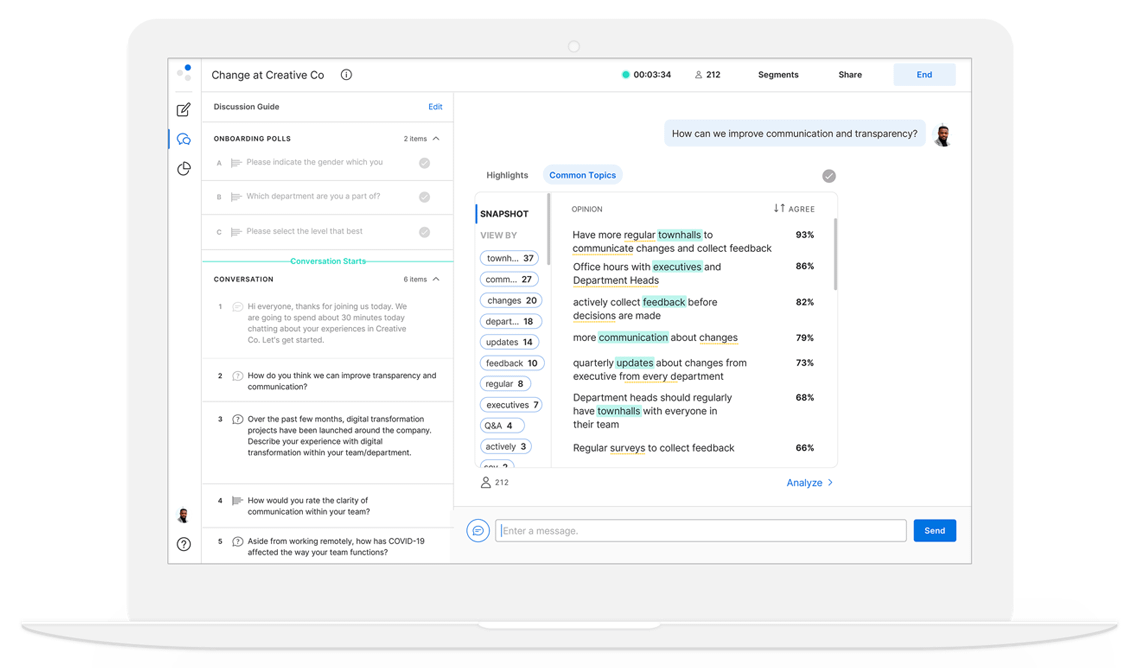Filter by the depart... 18 topic chip

coord(510,321)
